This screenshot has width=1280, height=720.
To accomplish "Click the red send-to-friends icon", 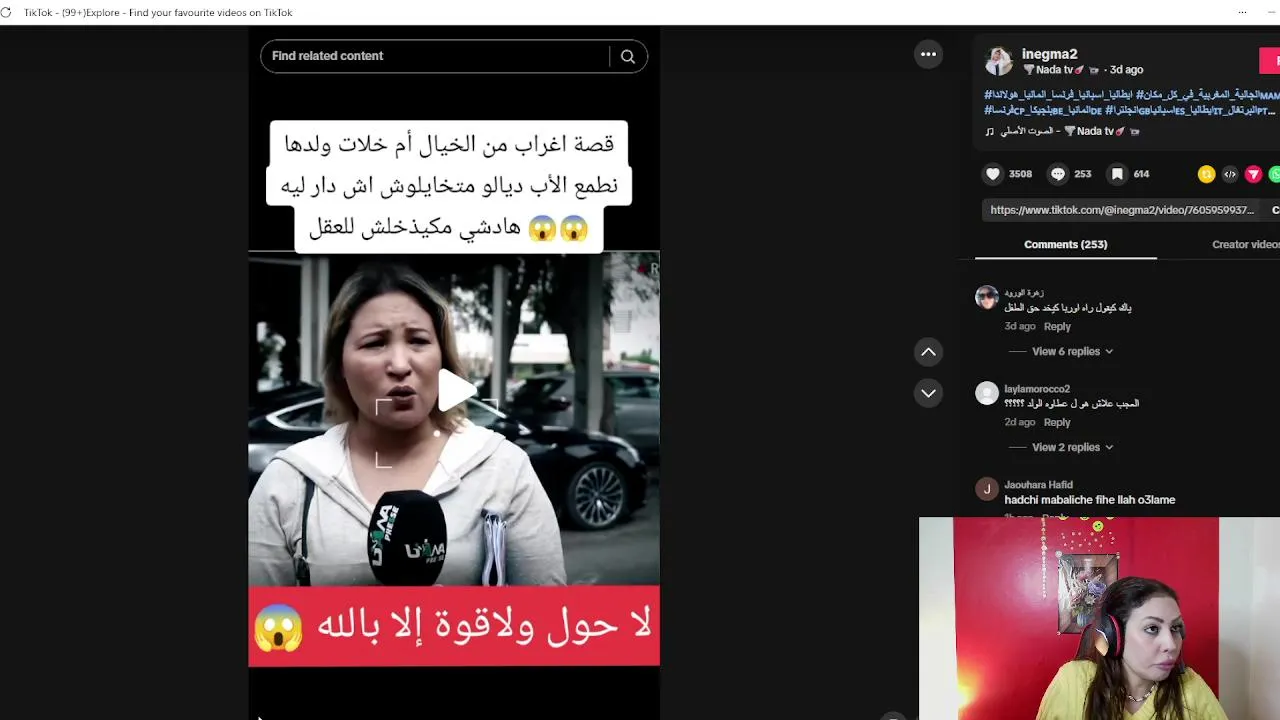I will click(x=1253, y=174).
